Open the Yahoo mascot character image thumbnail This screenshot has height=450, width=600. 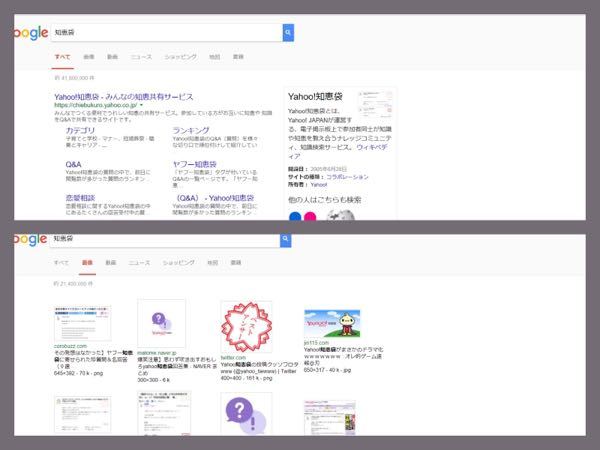point(331,326)
